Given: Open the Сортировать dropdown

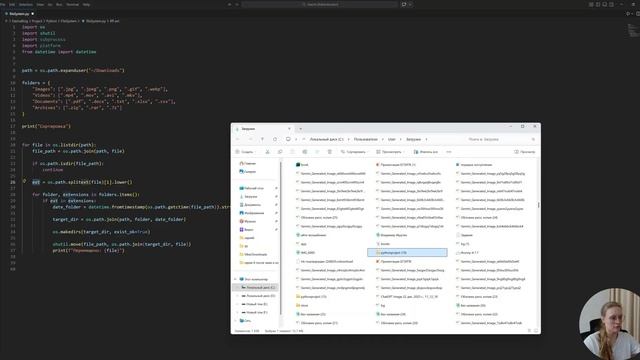Looking at the screenshot, I should (x=355, y=152).
